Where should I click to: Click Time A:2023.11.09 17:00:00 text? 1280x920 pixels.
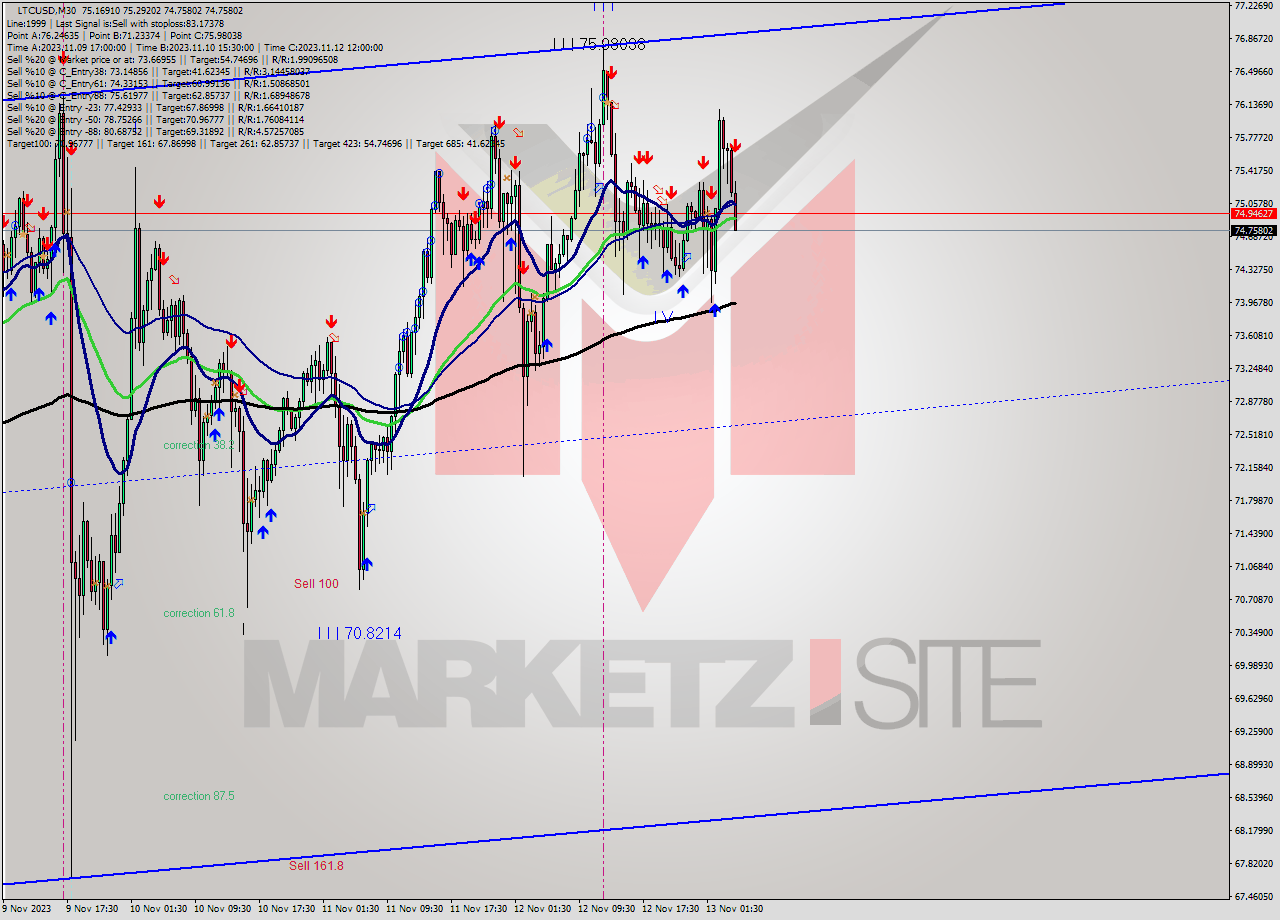coord(66,47)
